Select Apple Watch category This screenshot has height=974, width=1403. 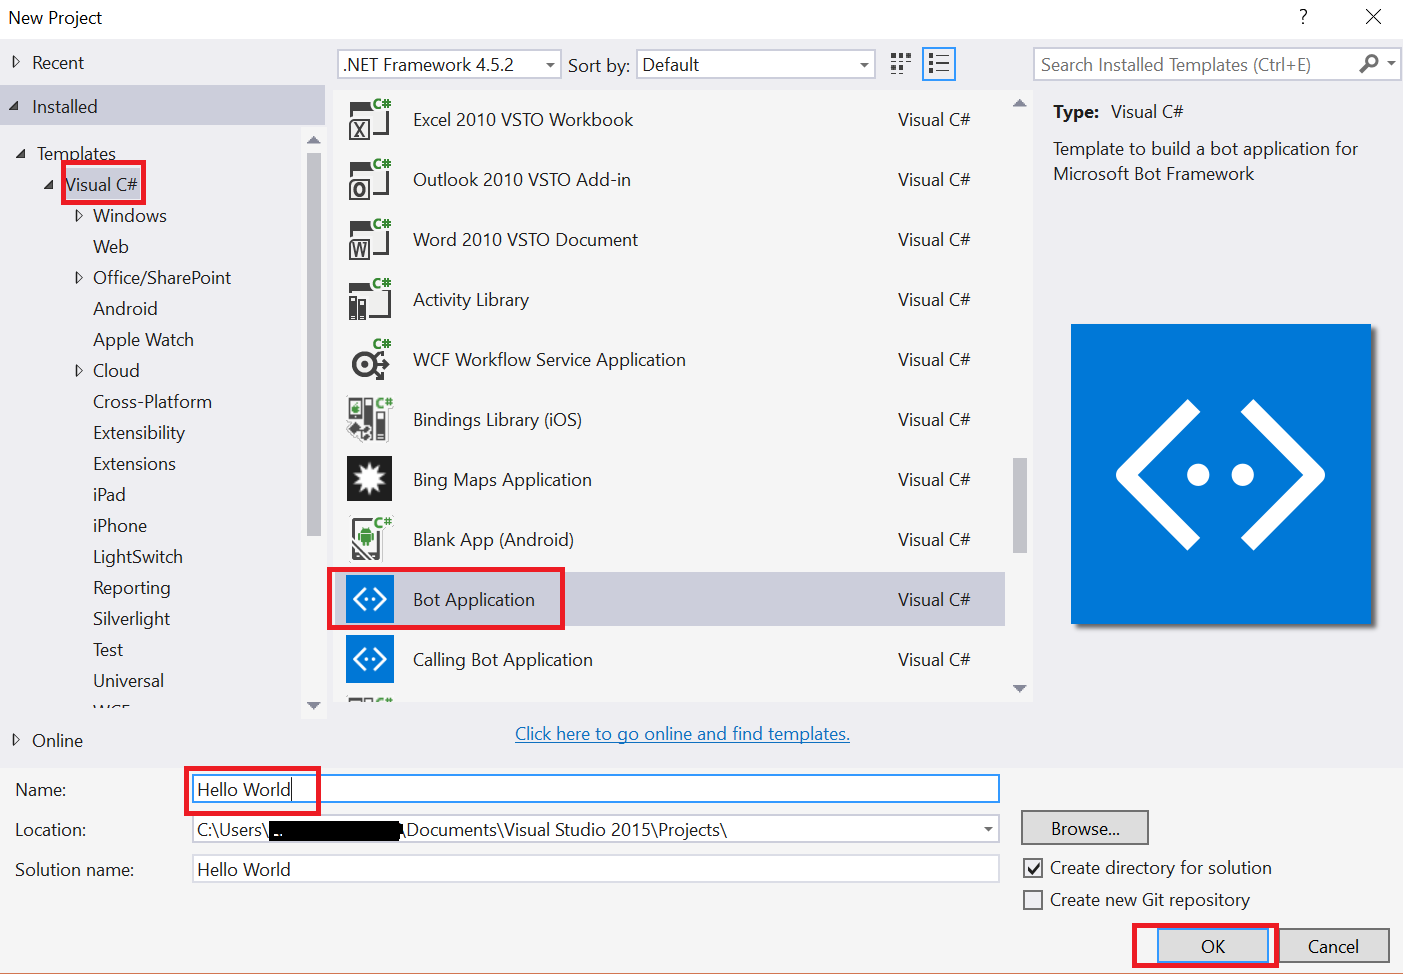click(x=143, y=340)
